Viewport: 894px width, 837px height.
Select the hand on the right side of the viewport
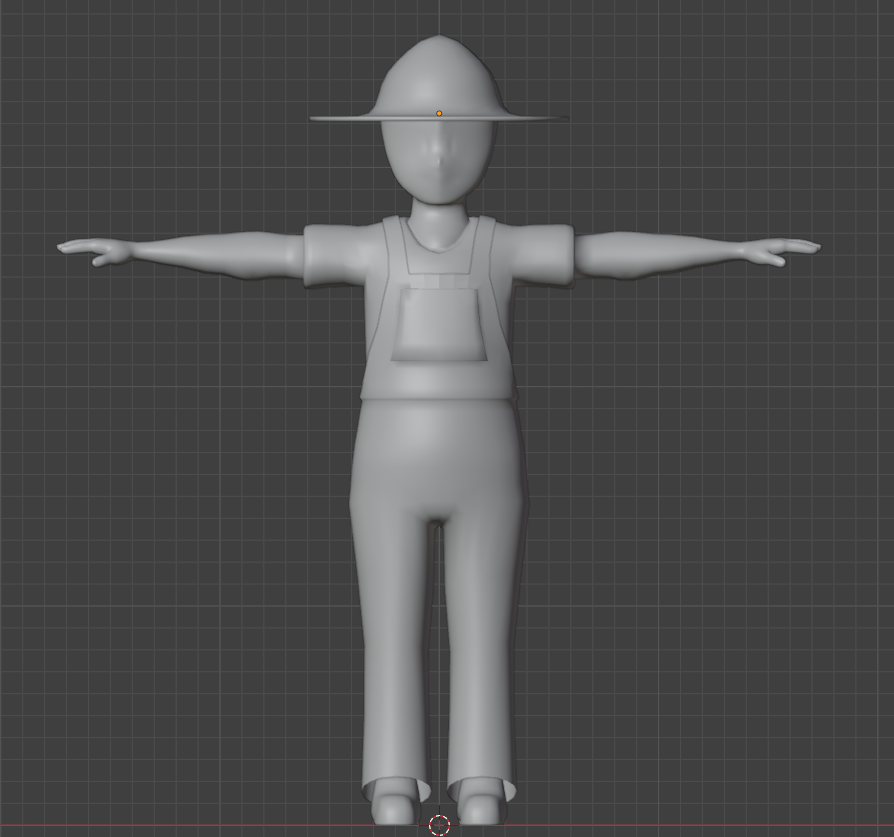coord(782,251)
